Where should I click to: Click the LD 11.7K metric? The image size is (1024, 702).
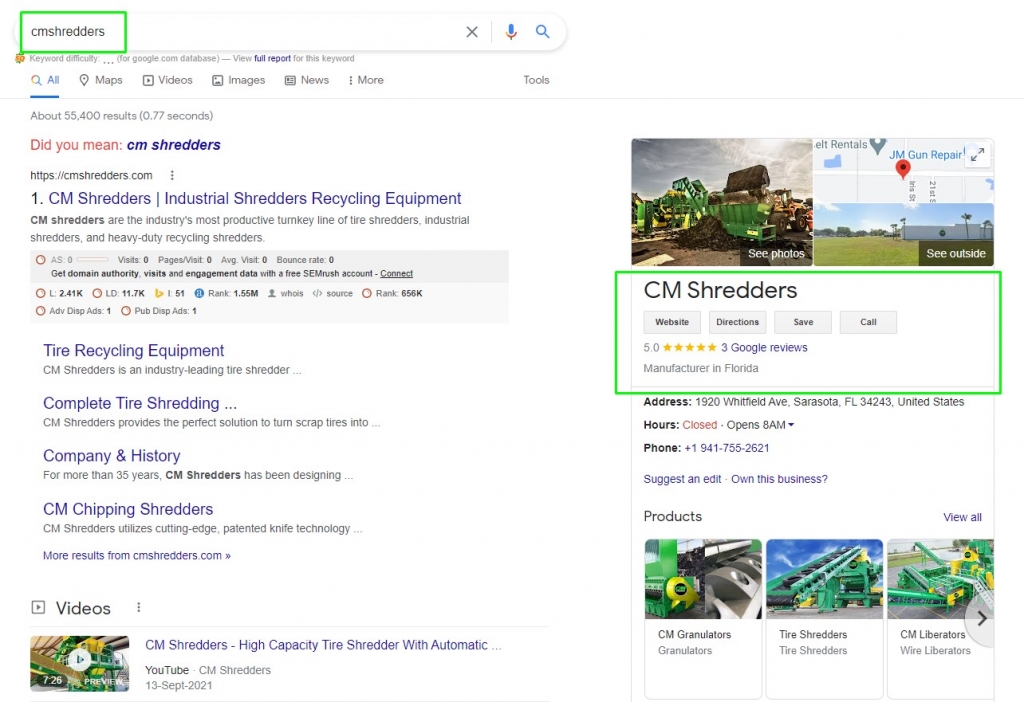pyautogui.click(x=119, y=293)
